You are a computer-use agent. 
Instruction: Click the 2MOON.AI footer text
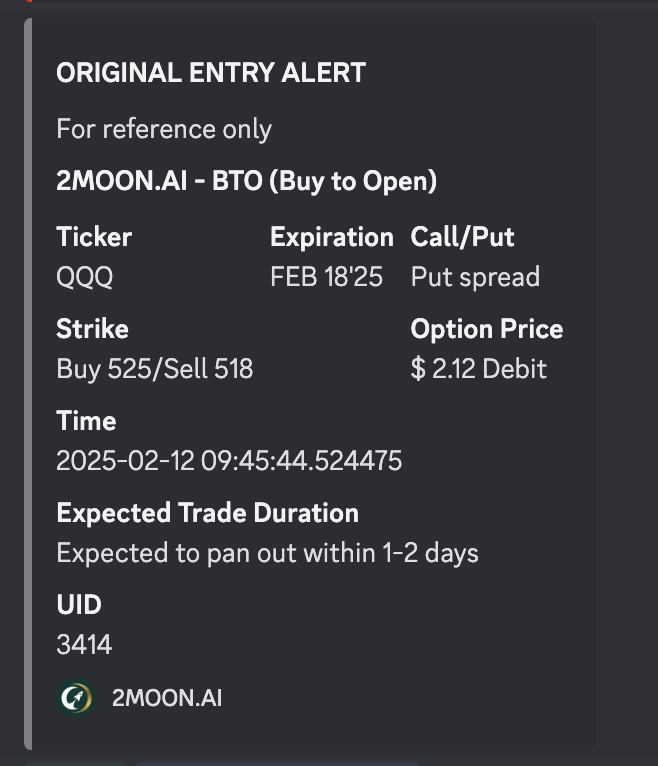pos(166,698)
